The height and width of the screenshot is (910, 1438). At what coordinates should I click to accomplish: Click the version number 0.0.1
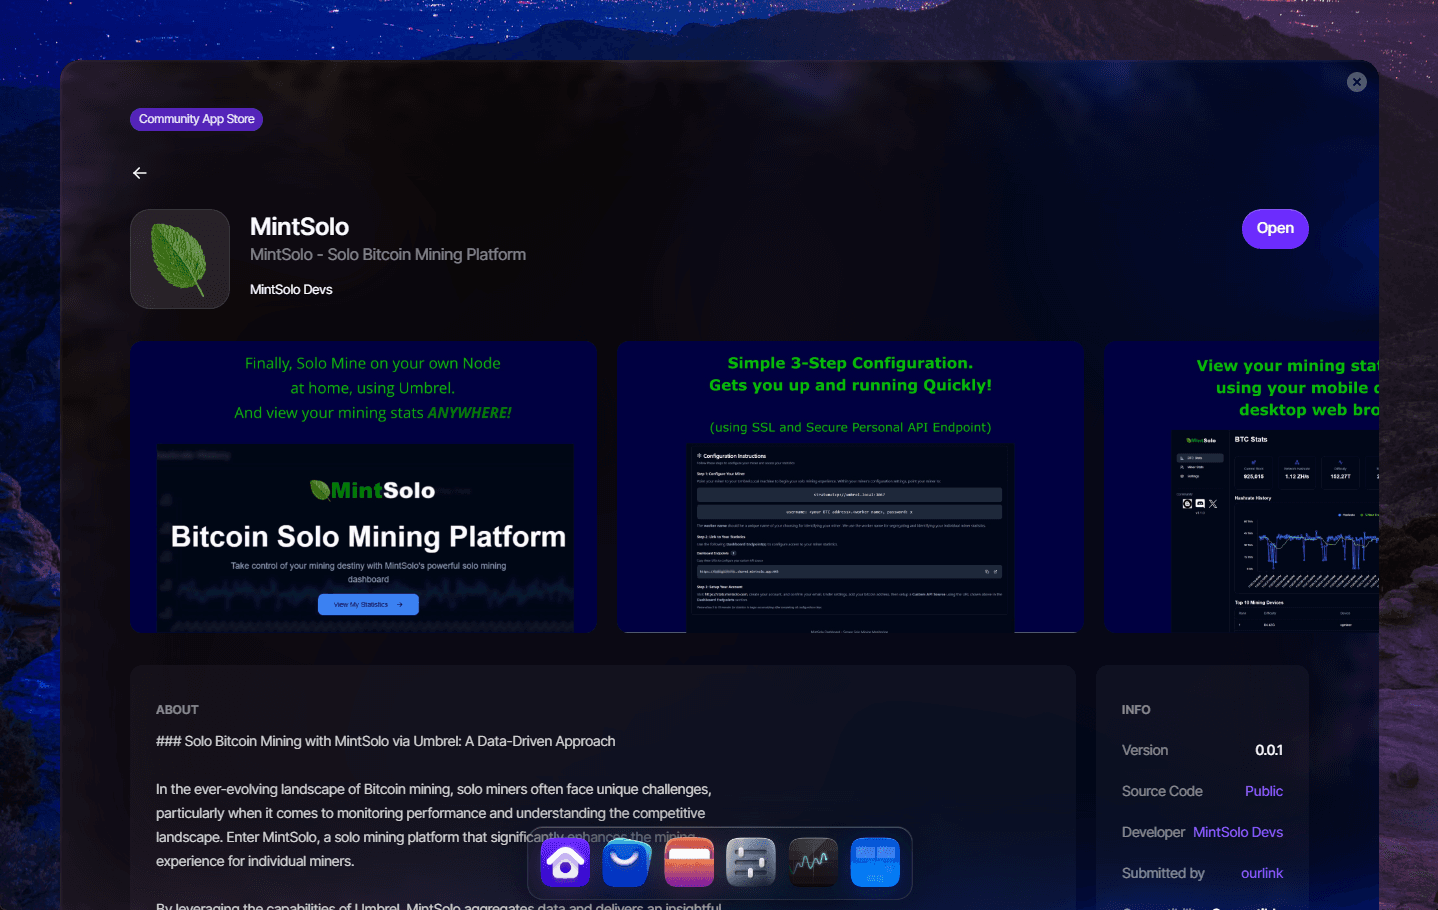coord(1268,750)
